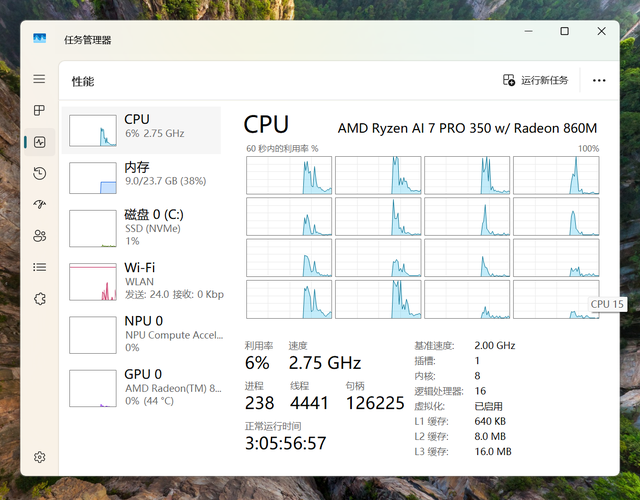Click the CPU 15 graph at bottom-right
640x500 pixels.
[x=556, y=299]
